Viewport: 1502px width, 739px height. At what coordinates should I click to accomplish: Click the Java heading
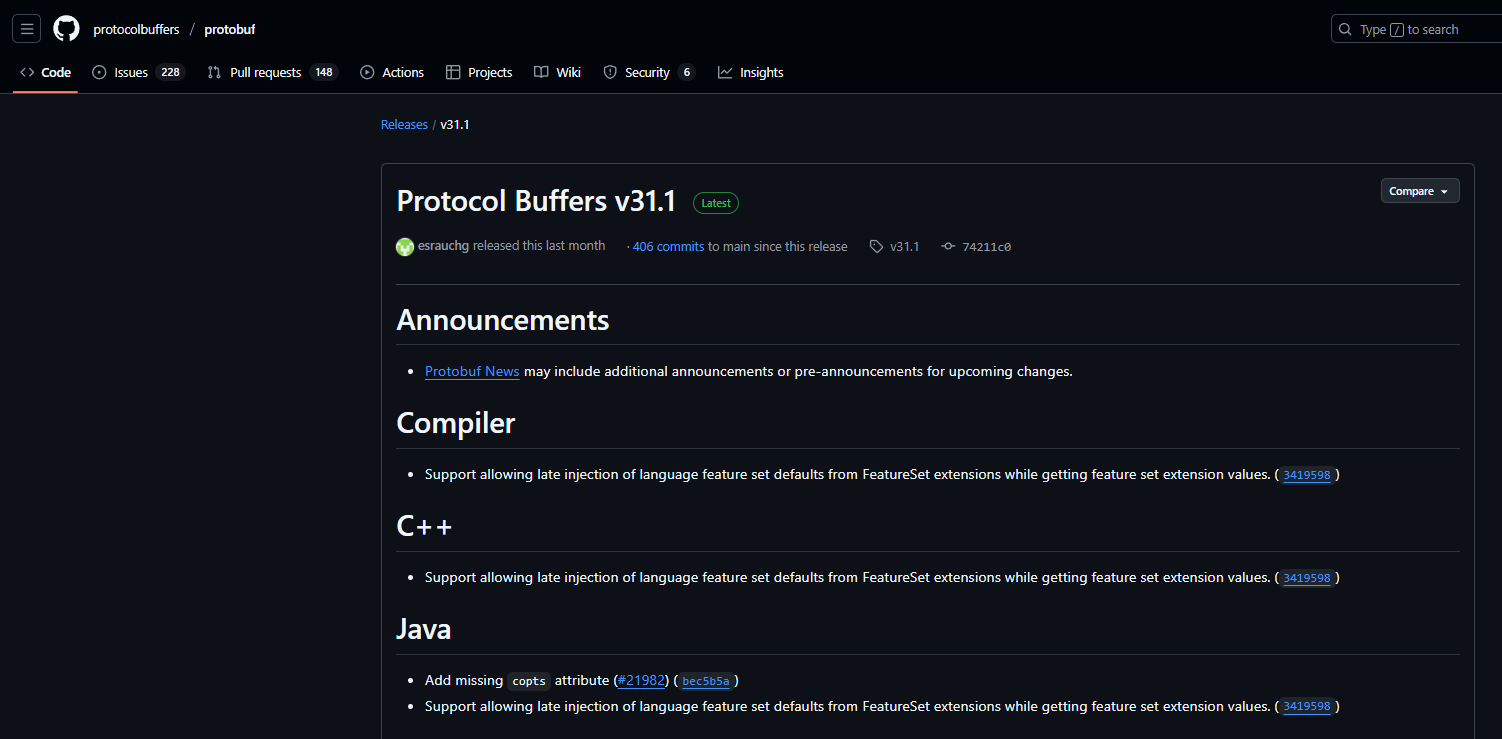click(x=424, y=629)
